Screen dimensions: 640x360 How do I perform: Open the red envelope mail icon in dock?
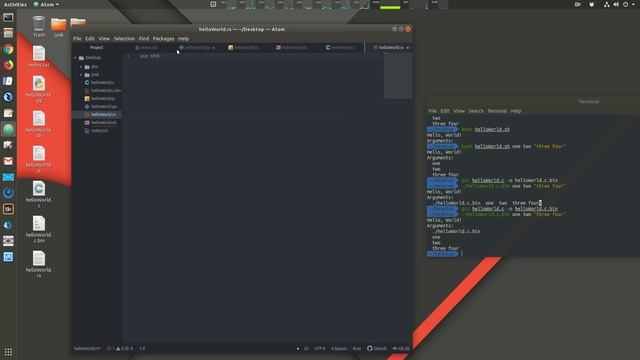pos(8,161)
